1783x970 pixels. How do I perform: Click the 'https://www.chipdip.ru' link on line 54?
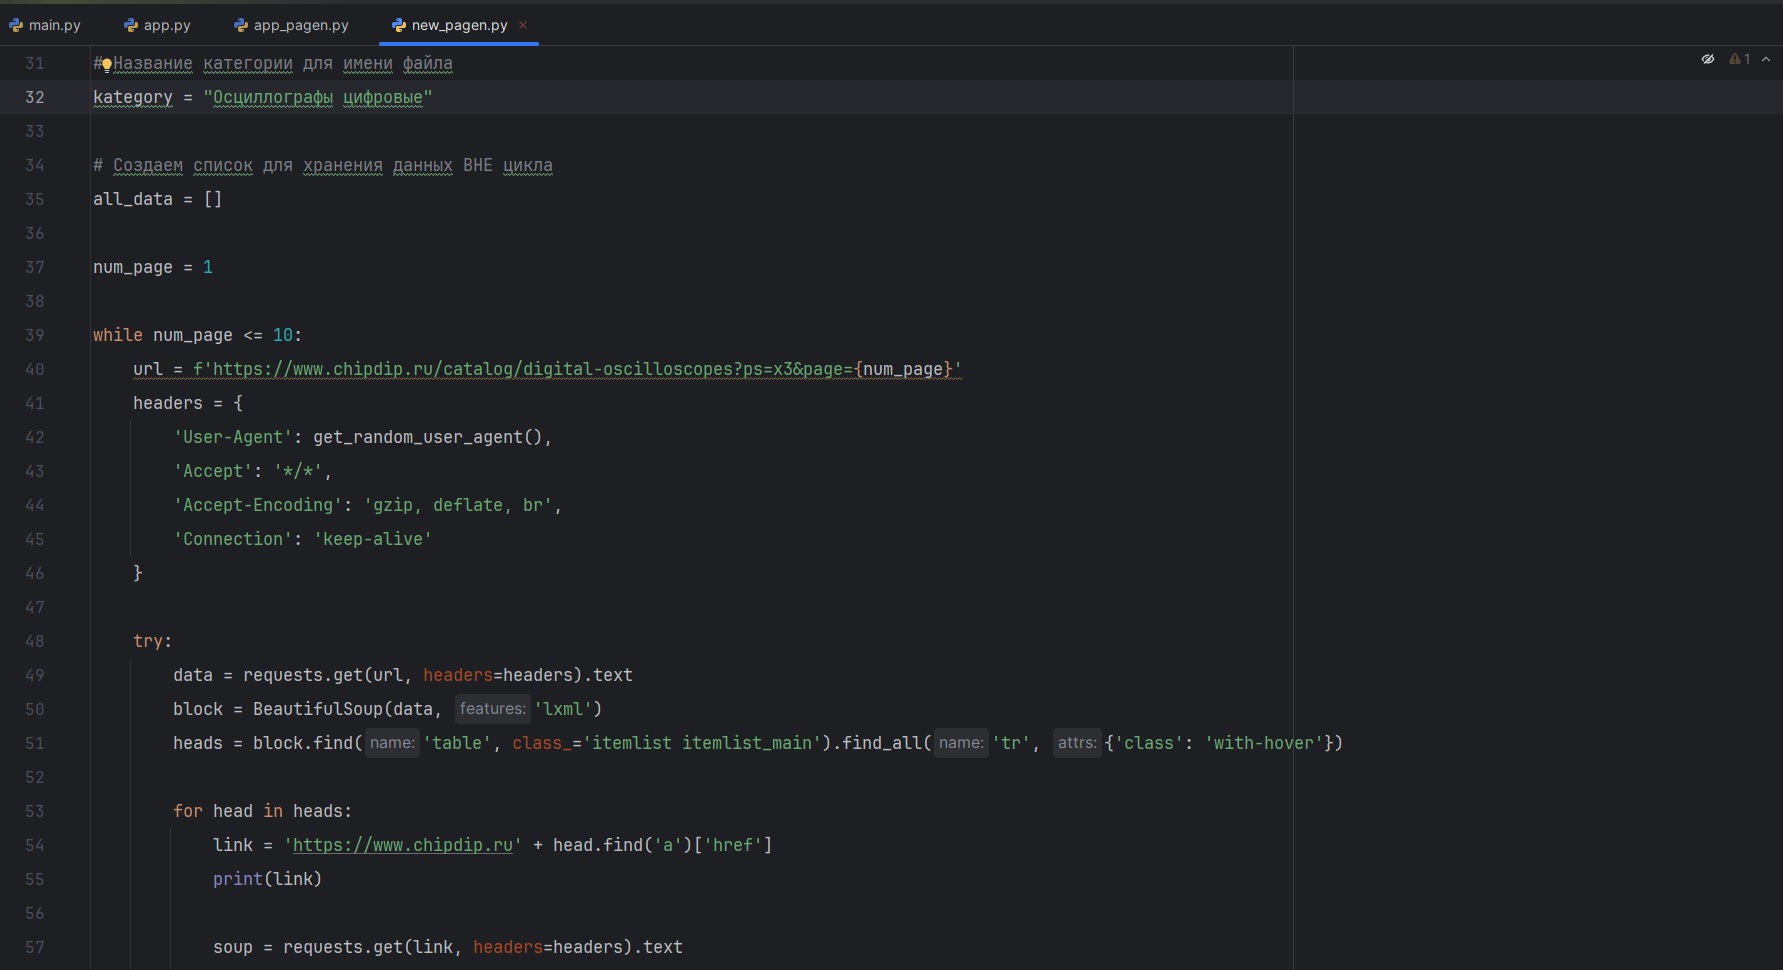pos(403,845)
